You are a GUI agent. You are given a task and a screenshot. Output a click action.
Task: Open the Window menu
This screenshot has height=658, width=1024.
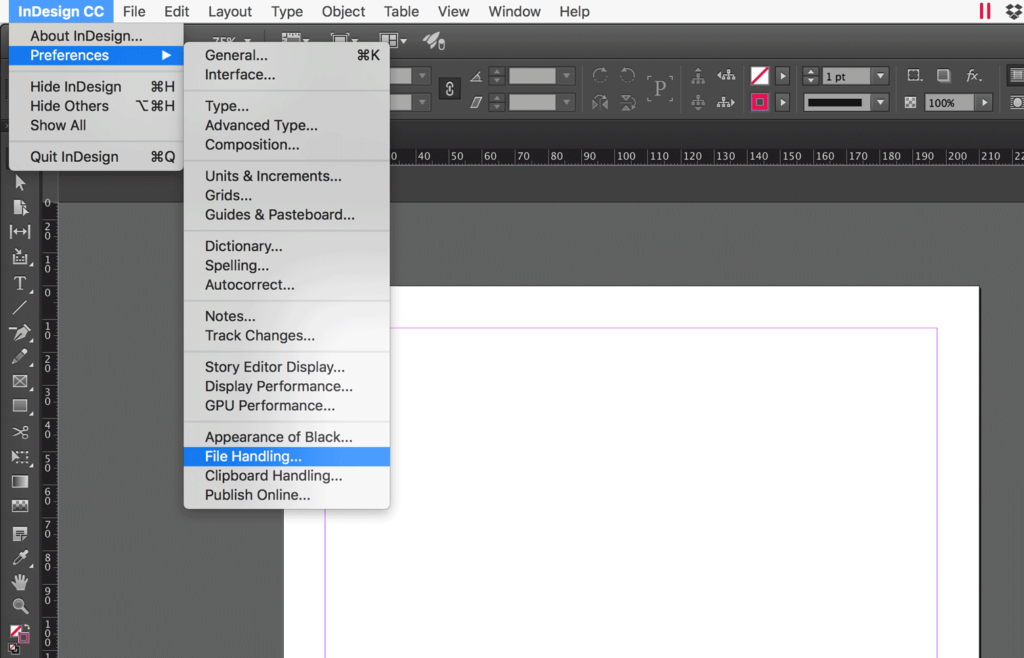pos(514,11)
